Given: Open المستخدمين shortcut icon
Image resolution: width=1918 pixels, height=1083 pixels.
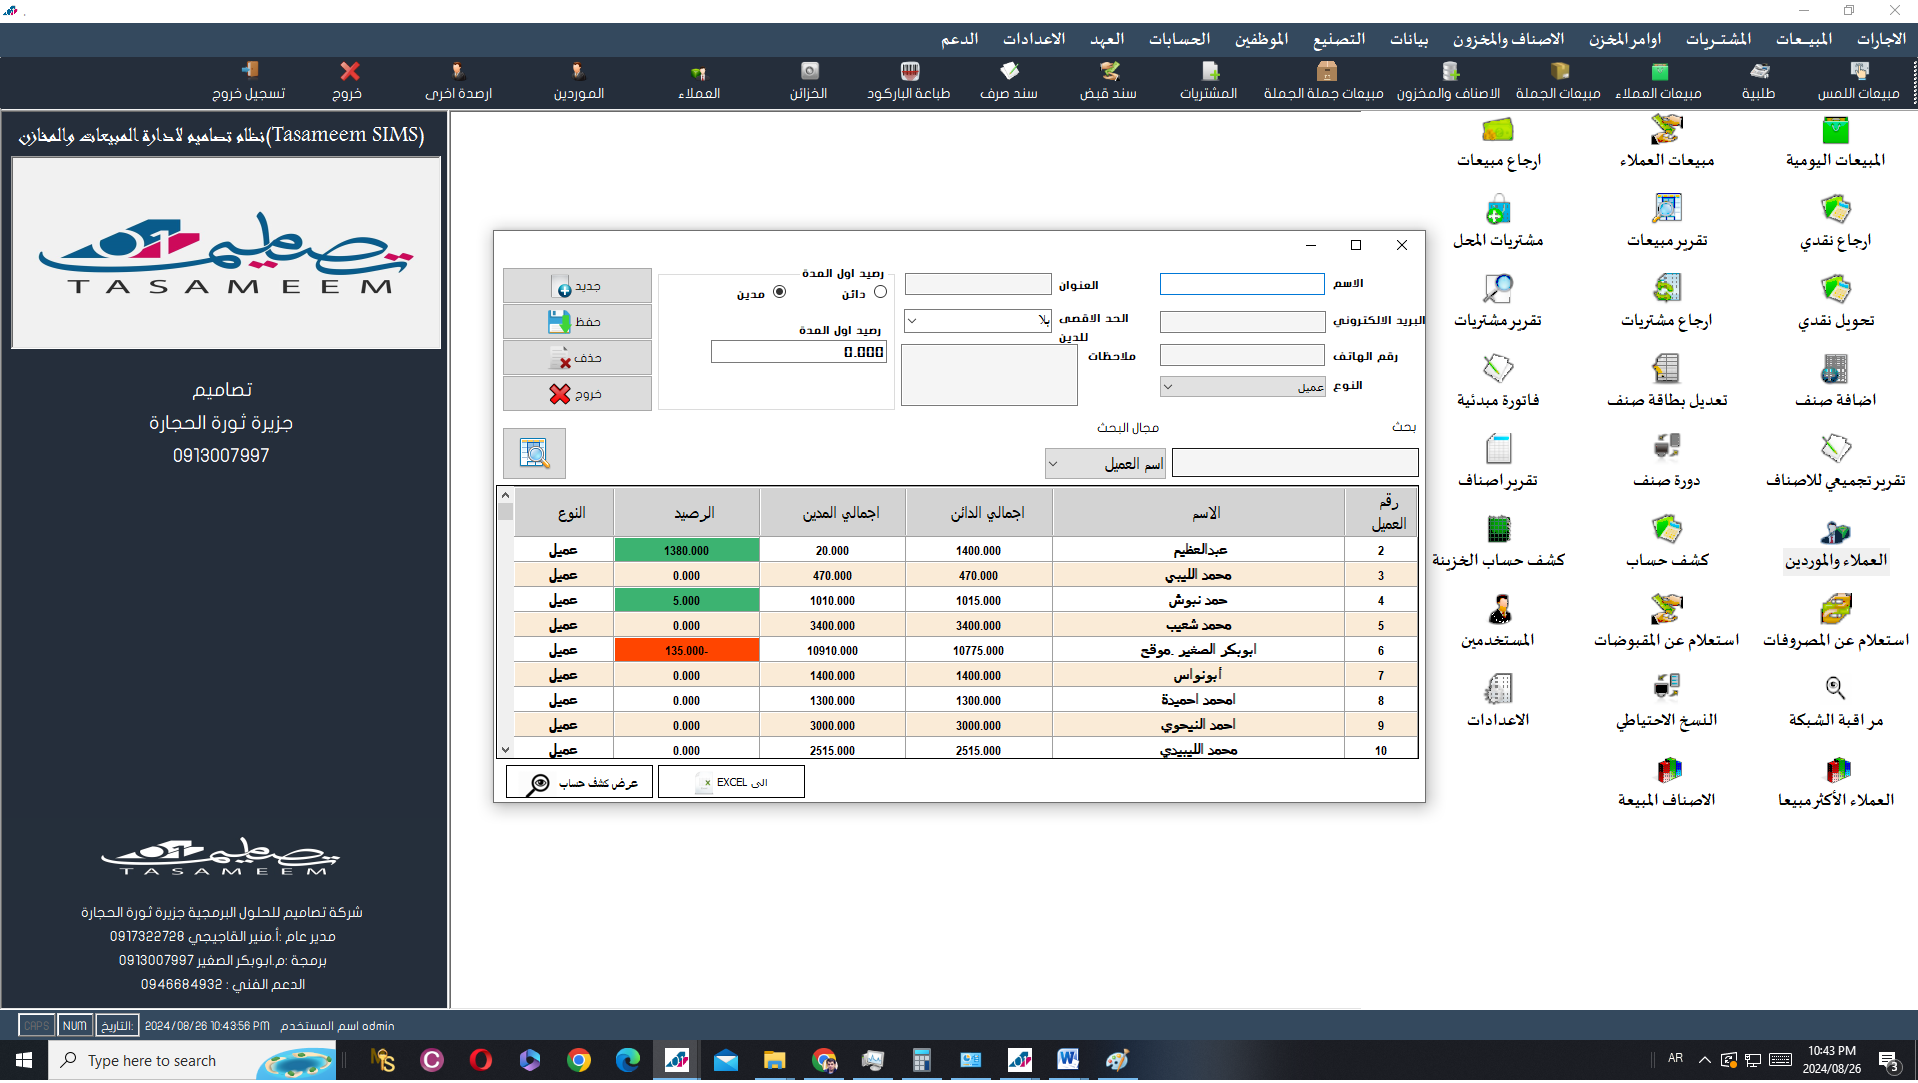Looking at the screenshot, I should tap(1498, 622).
